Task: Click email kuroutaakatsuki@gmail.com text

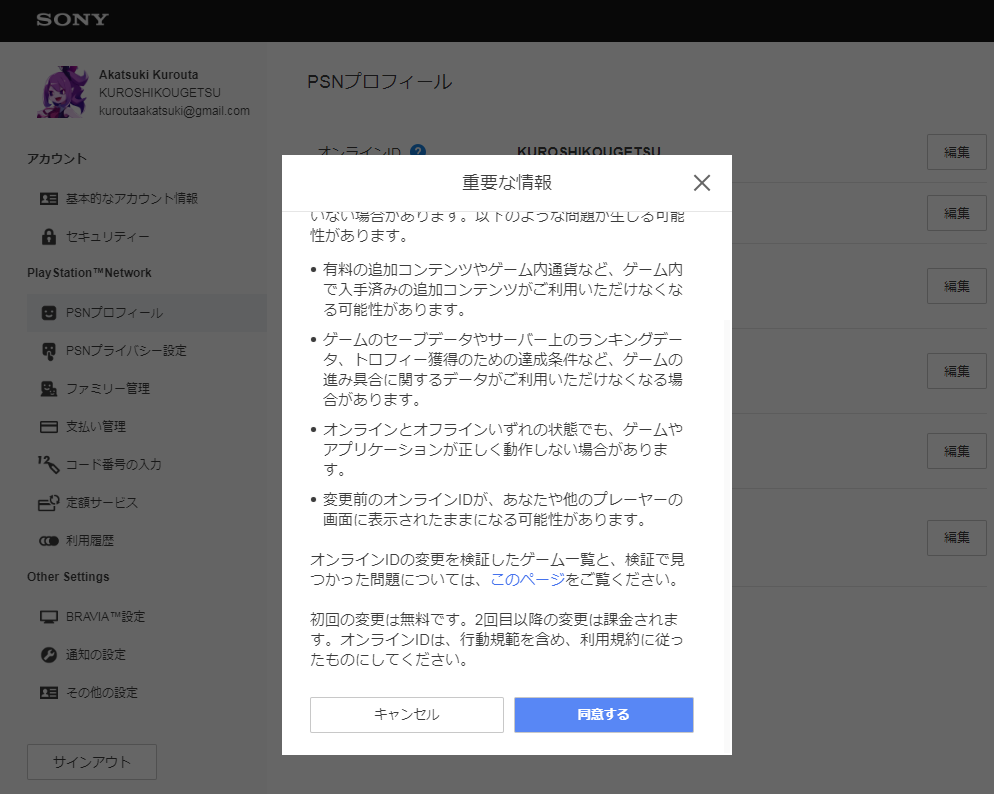Action: 174,111
